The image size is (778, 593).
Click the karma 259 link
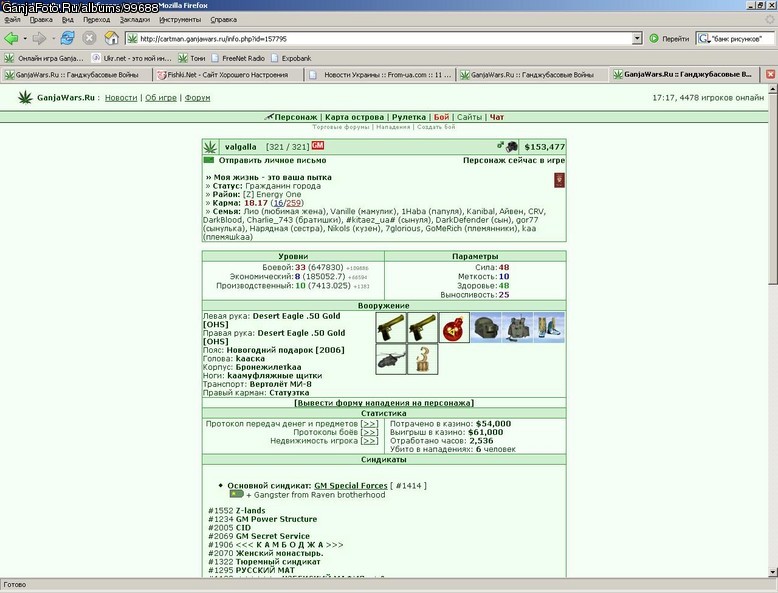point(293,203)
